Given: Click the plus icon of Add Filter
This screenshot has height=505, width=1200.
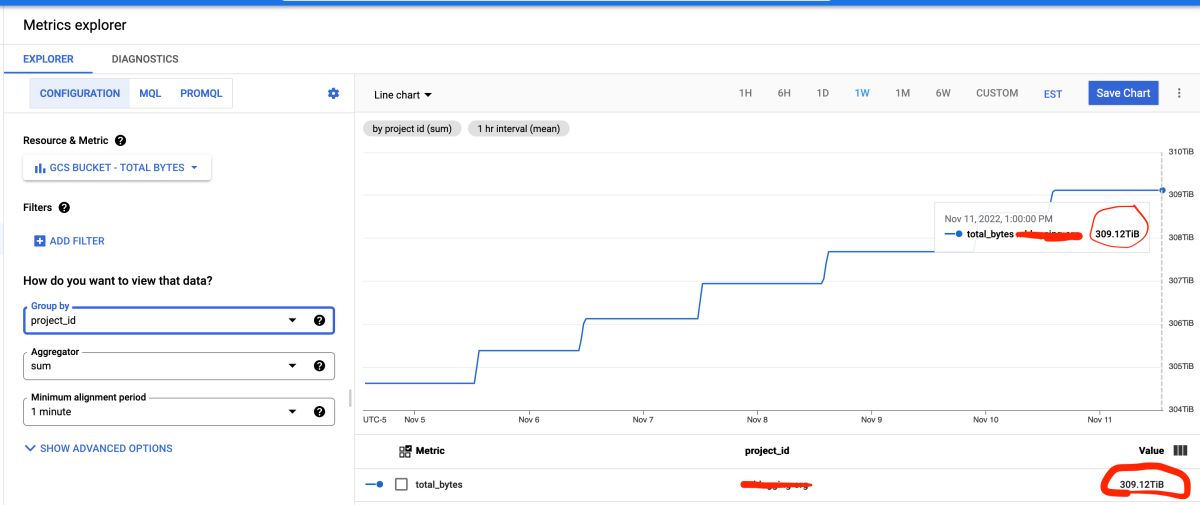Looking at the screenshot, I should tap(40, 241).
